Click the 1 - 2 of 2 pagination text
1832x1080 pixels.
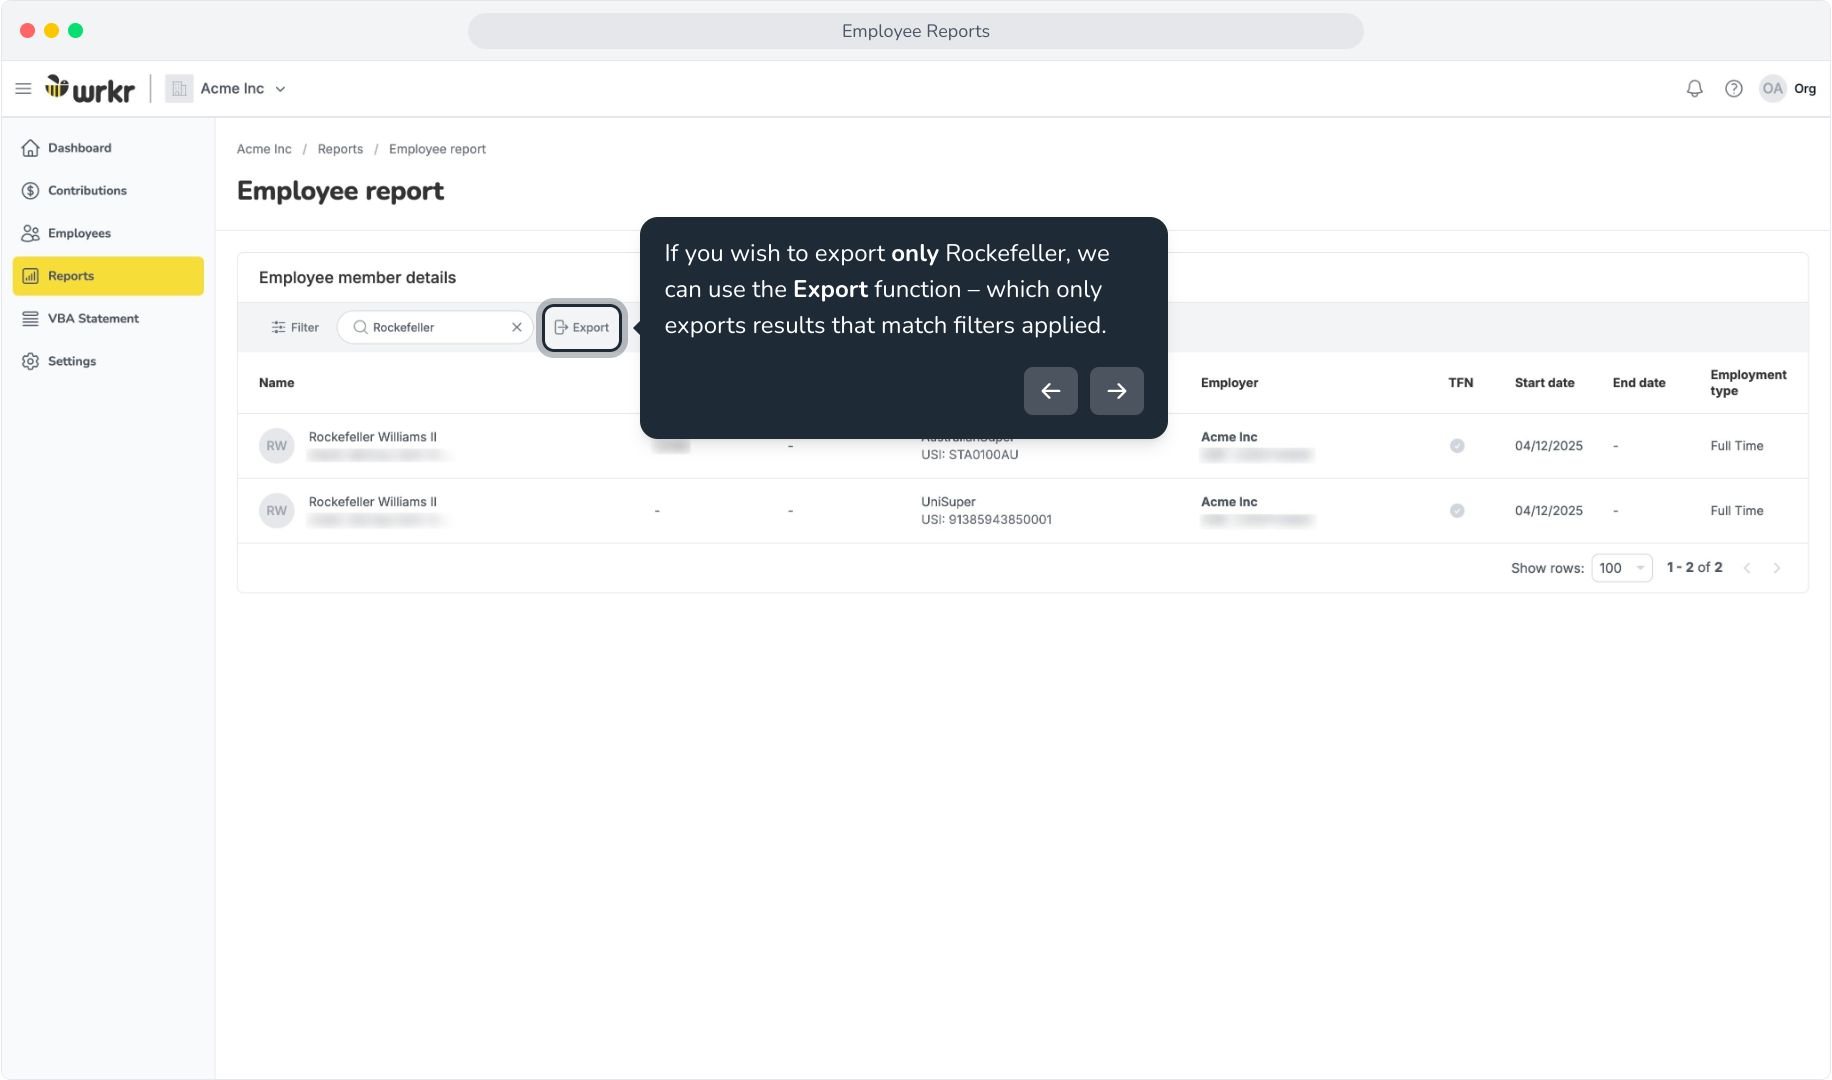(x=1694, y=568)
